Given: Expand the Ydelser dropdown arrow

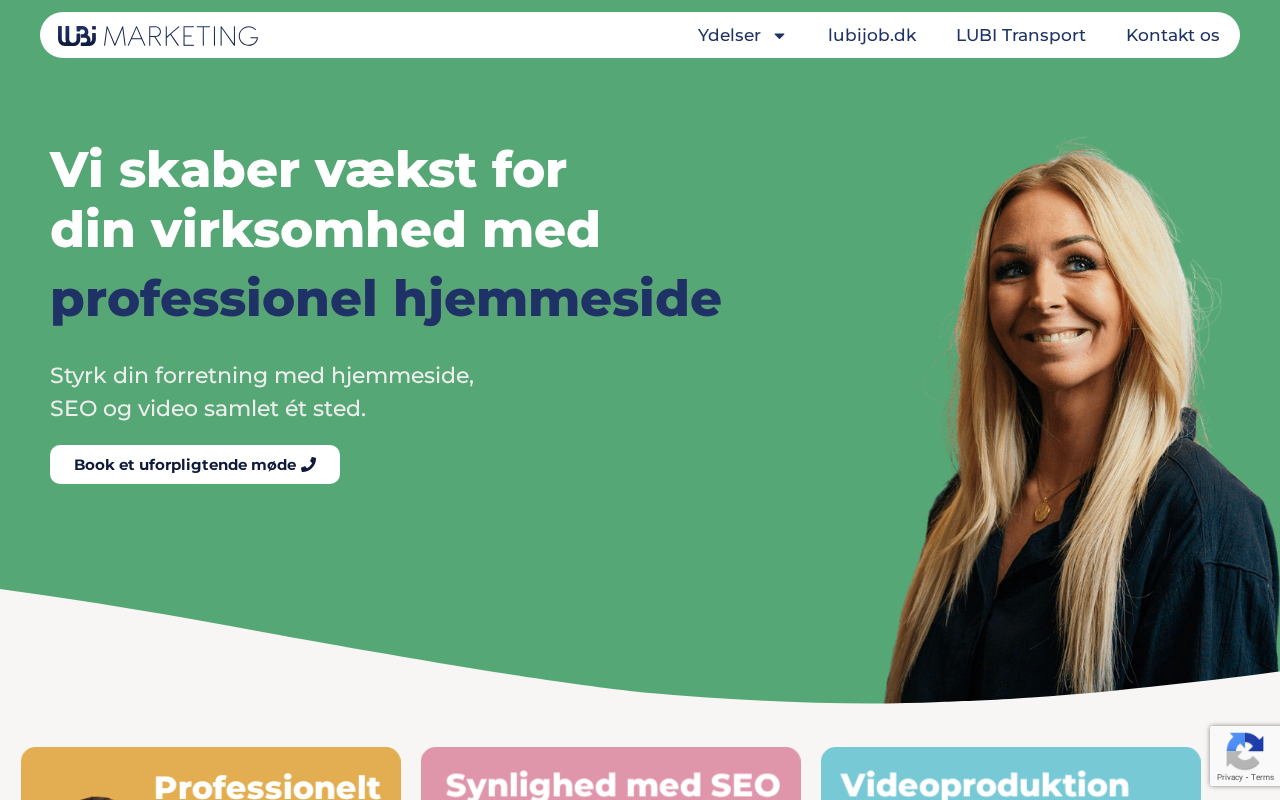Looking at the screenshot, I should pyautogui.click(x=779, y=36).
